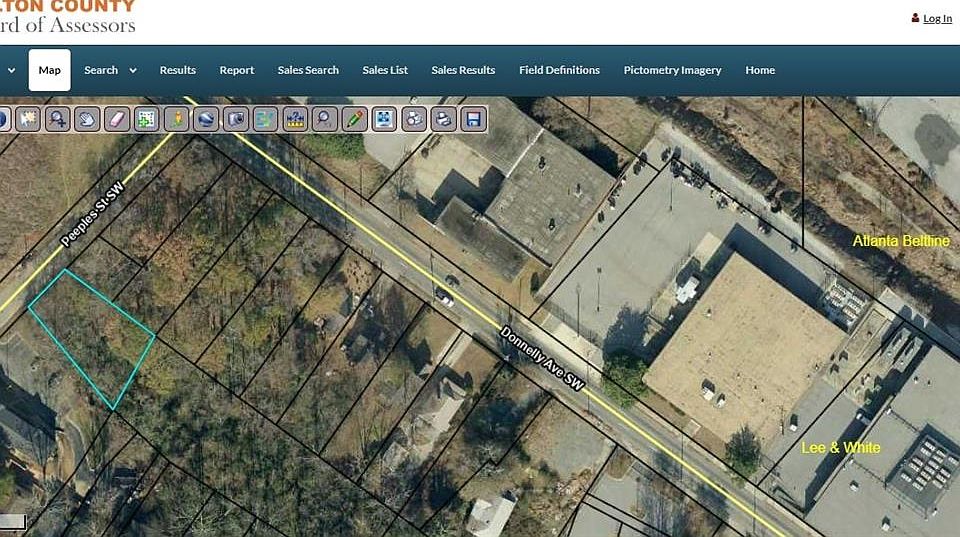Click the multi-circle buffer icon
960x537 pixels.
tap(414, 119)
